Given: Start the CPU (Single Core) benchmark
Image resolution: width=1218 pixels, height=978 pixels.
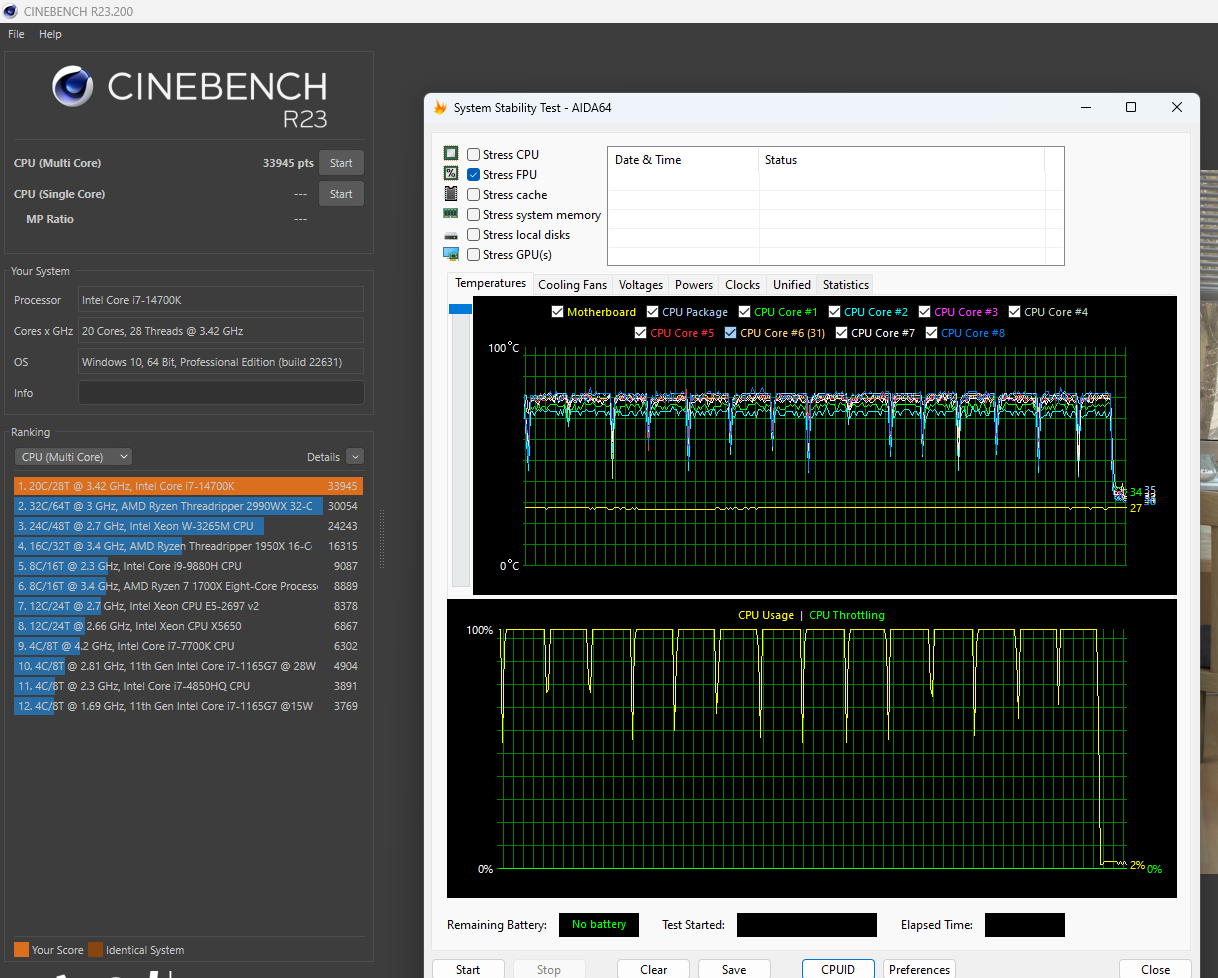Looking at the screenshot, I should click(x=341, y=194).
